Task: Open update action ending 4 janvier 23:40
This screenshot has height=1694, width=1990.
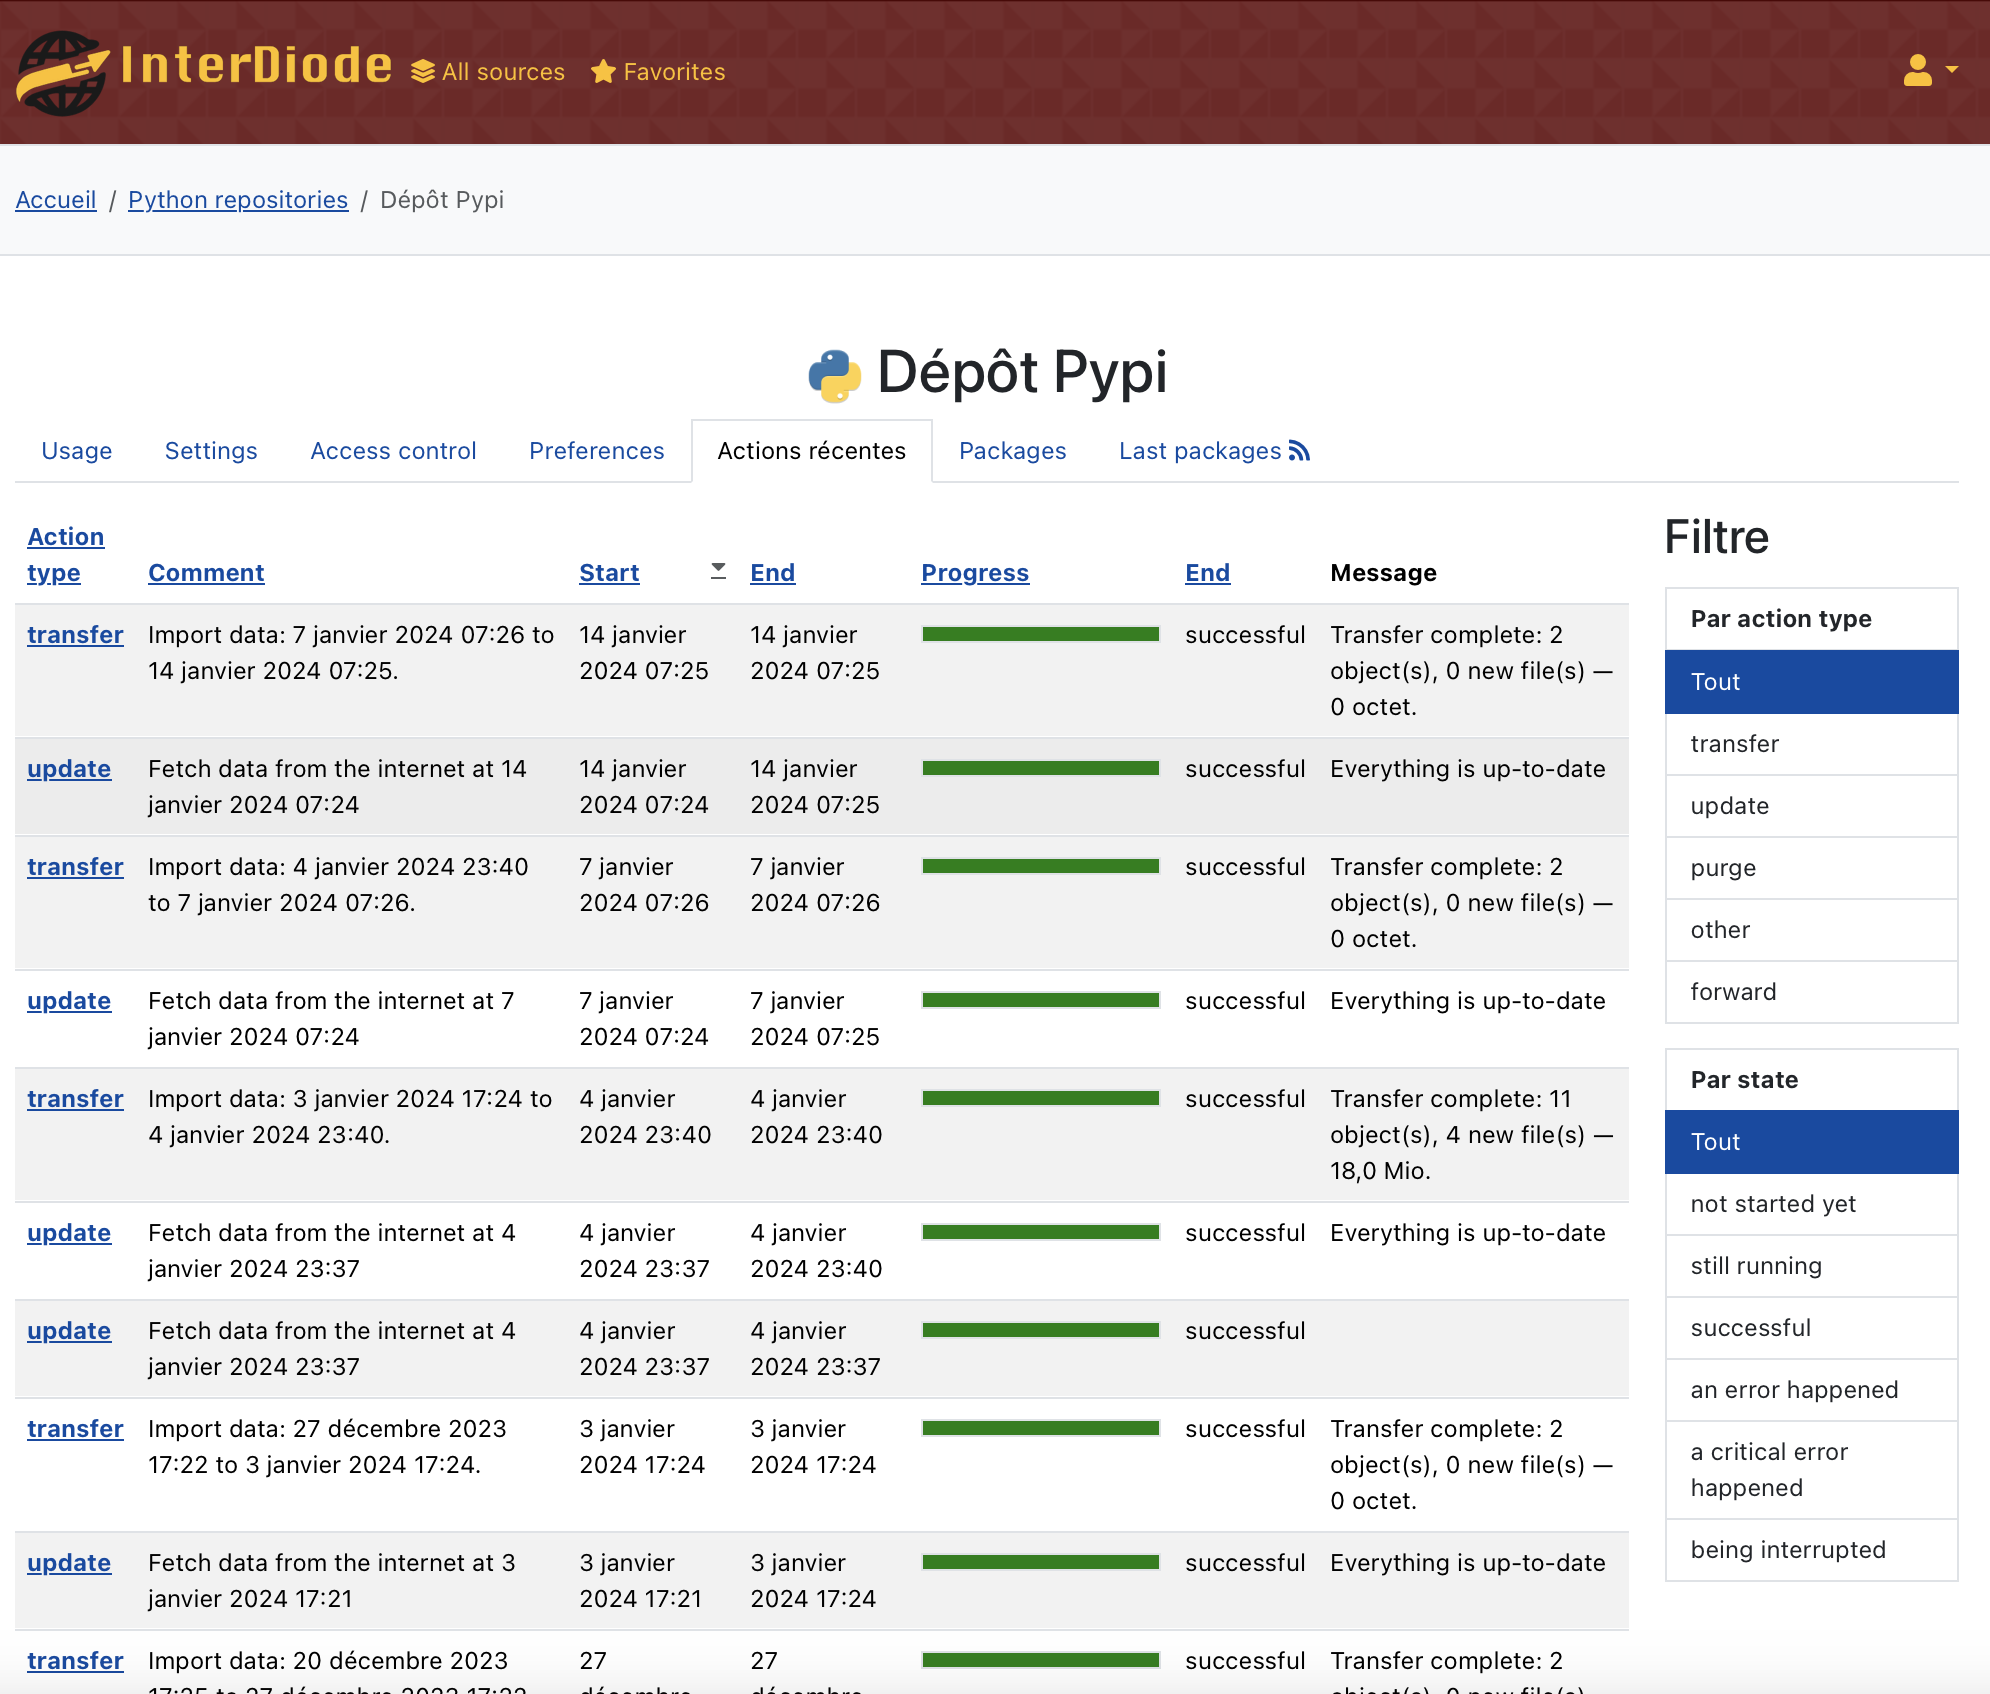Action: click(69, 1233)
